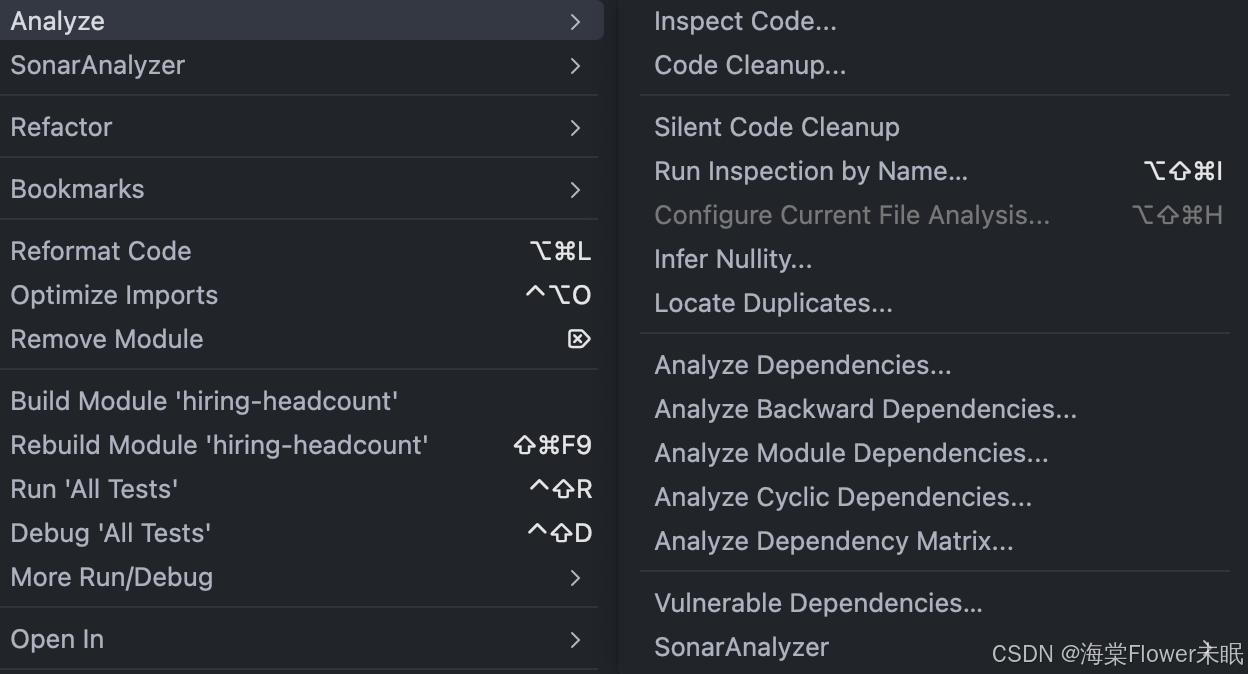Open Inspect Code dialog
The height and width of the screenshot is (674, 1248).
pyautogui.click(x=745, y=22)
